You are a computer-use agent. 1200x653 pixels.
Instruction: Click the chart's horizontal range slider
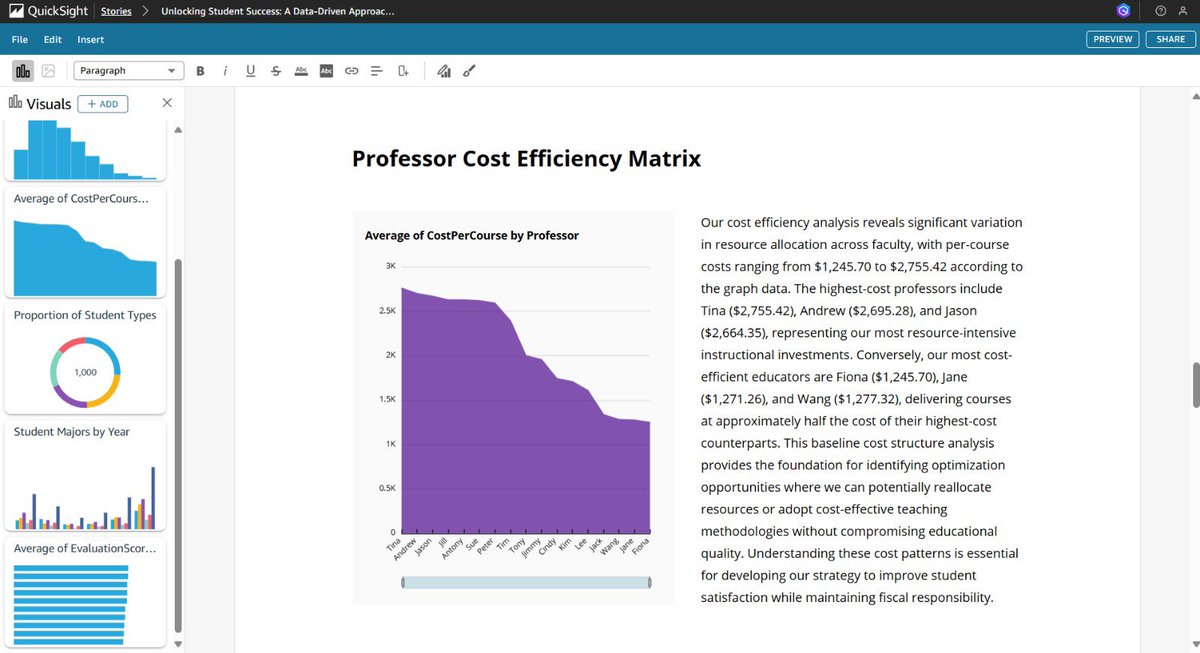click(x=526, y=582)
